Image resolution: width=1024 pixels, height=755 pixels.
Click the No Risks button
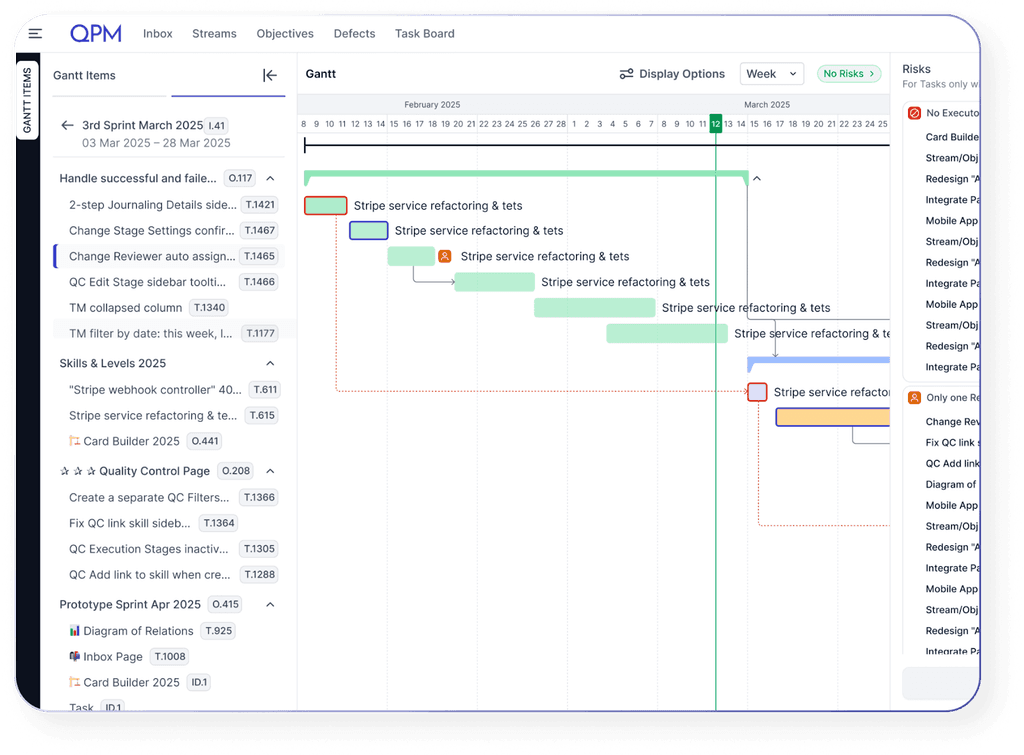click(x=848, y=74)
